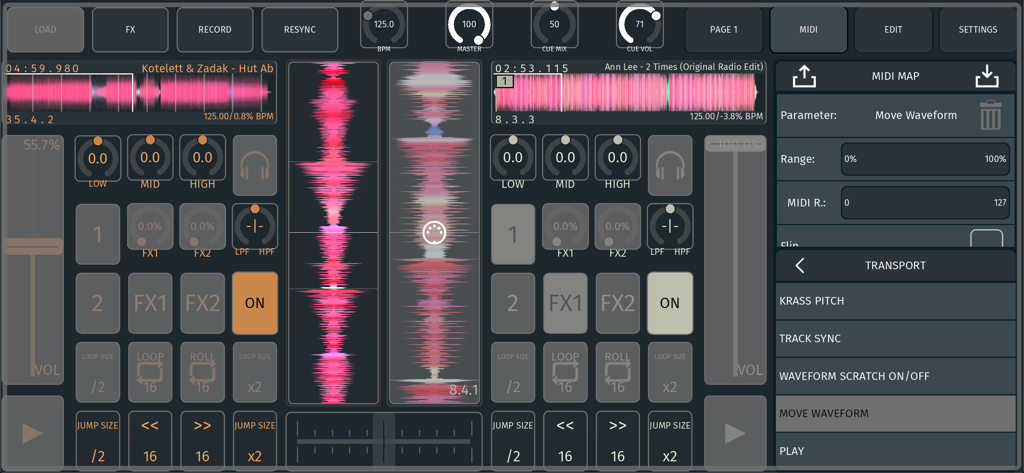The width and height of the screenshot is (1024, 473).
Task: Click the FX button in top bar
Action: (x=130, y=30)
